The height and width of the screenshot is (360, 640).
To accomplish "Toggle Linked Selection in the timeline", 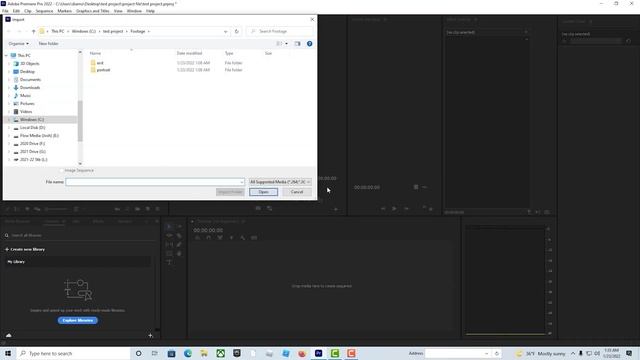I will [220, 238].
